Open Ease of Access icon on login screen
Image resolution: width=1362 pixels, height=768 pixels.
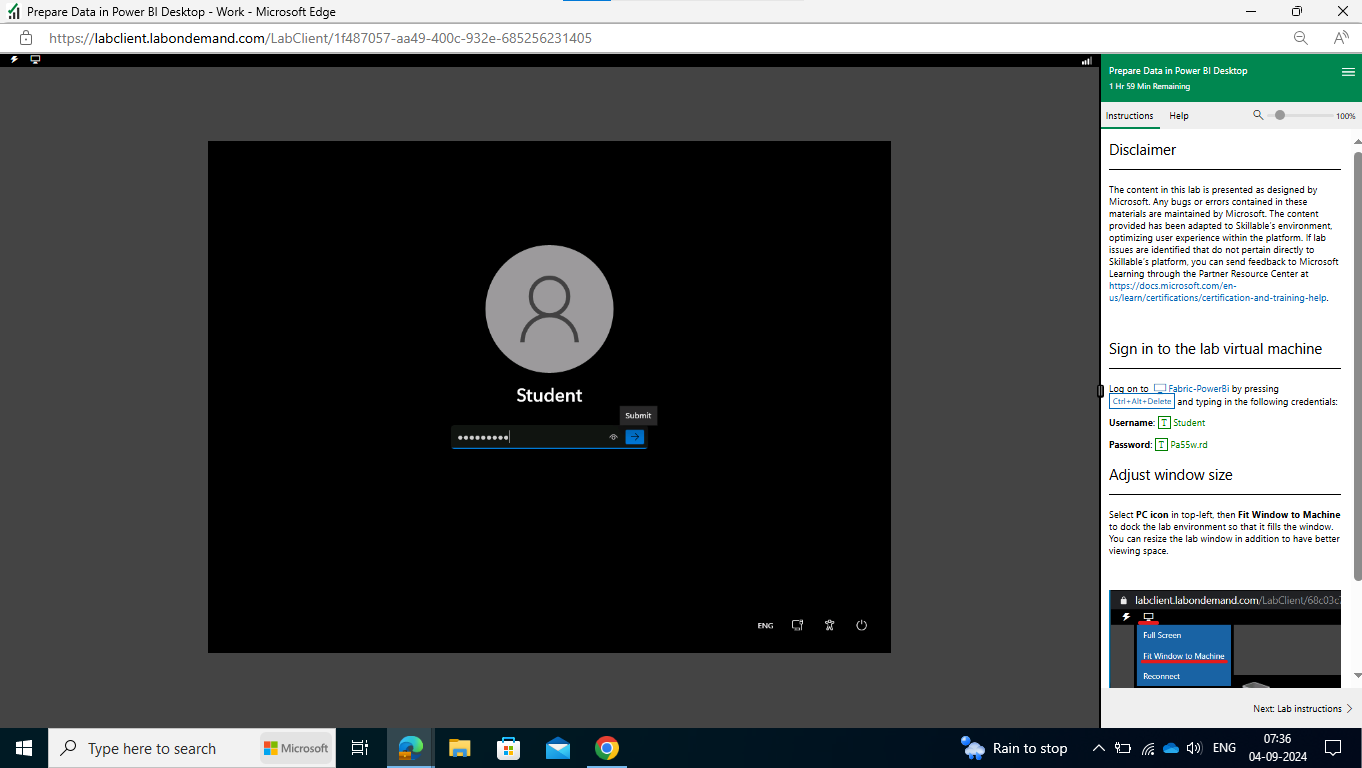829,625
